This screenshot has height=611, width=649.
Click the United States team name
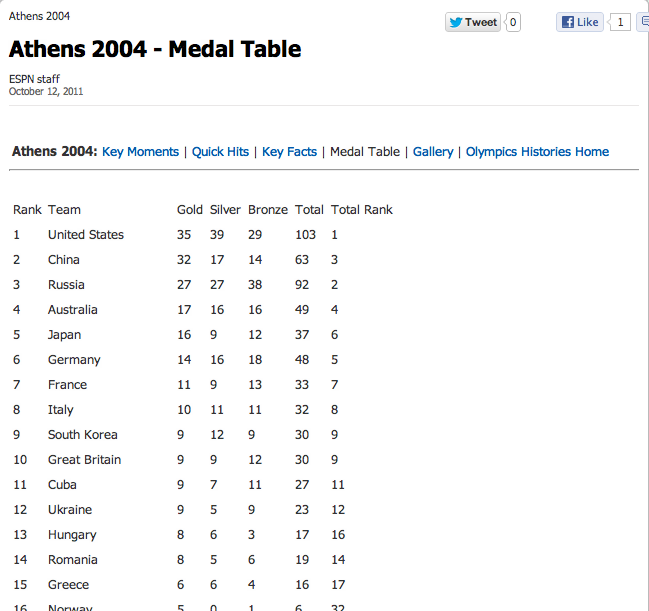point(86,235)
